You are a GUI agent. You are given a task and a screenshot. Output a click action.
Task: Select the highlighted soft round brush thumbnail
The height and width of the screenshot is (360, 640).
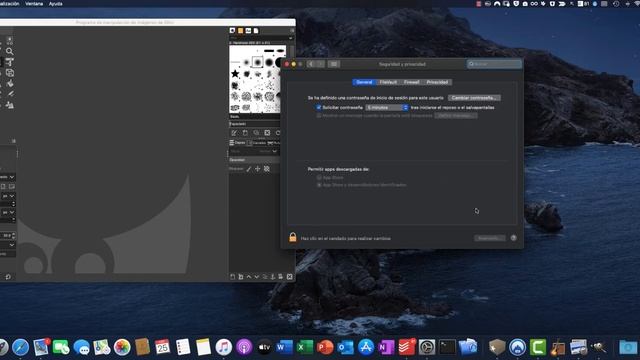pos(258,62)
